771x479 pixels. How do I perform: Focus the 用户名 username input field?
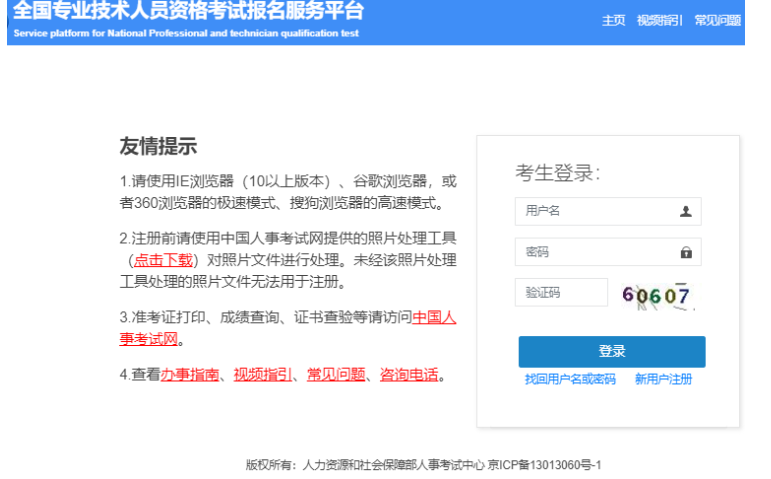coord(595,211)
